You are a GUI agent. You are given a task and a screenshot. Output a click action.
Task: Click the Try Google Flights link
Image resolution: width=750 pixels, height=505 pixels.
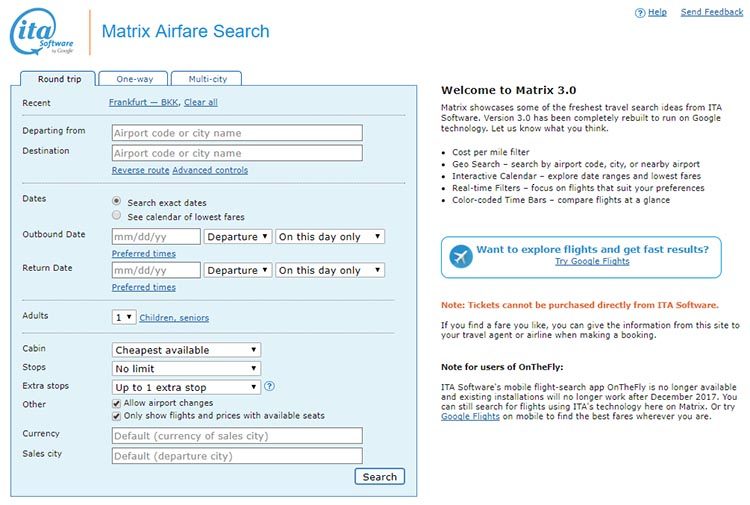[592, 262]
